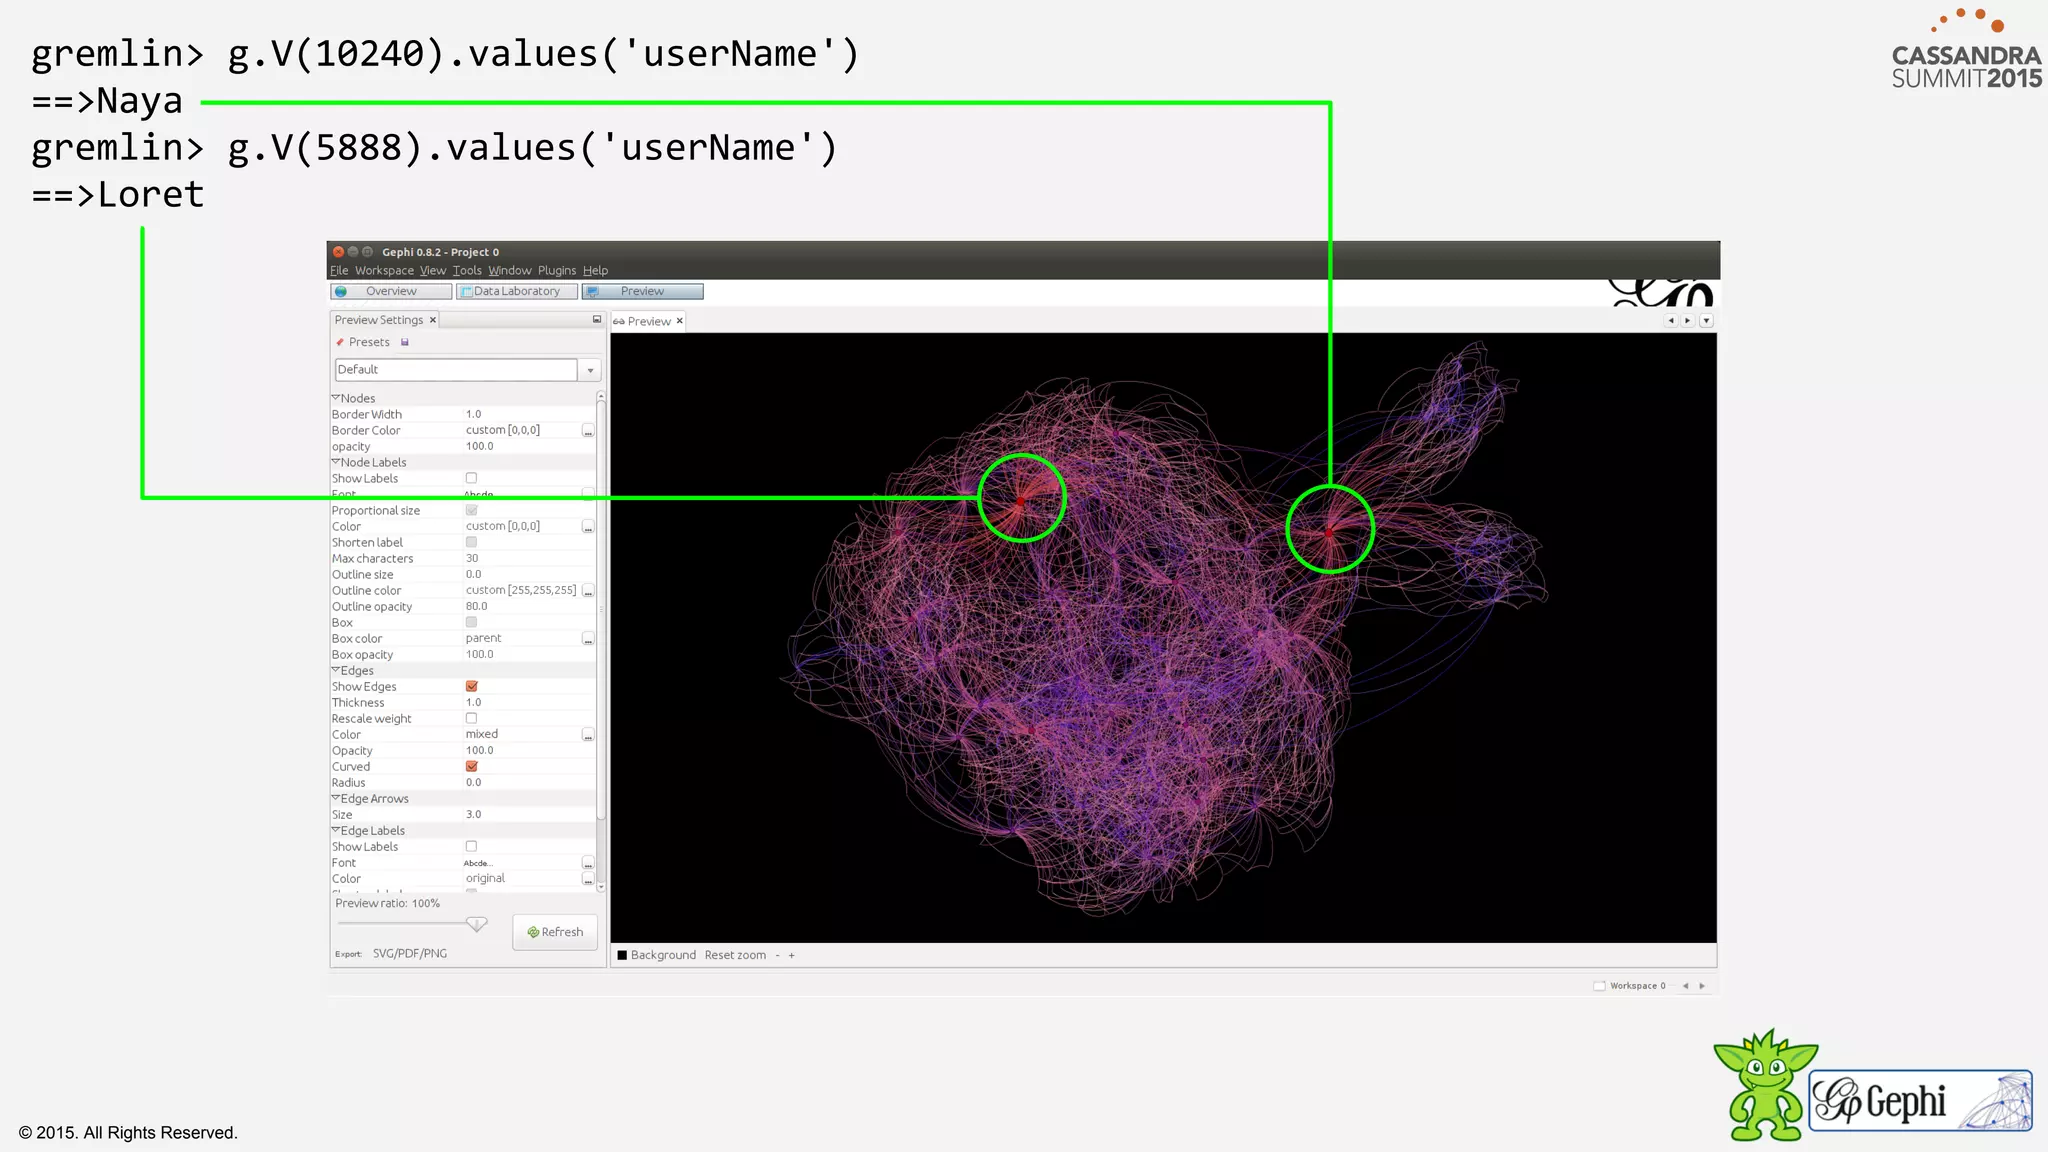
Task: Click the Workspace 0 icon in status bar
Action: point(1599,986)
